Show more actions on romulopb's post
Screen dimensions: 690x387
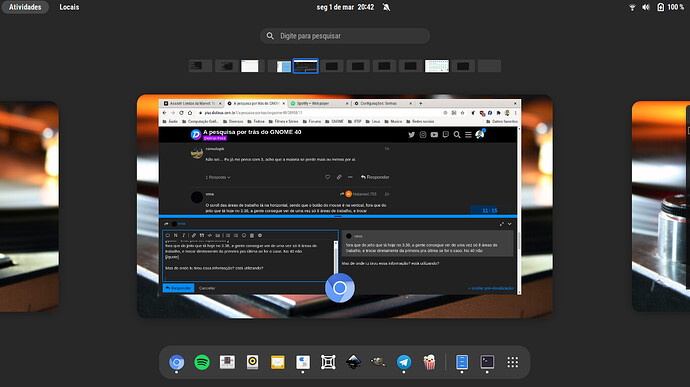point(350,177)
